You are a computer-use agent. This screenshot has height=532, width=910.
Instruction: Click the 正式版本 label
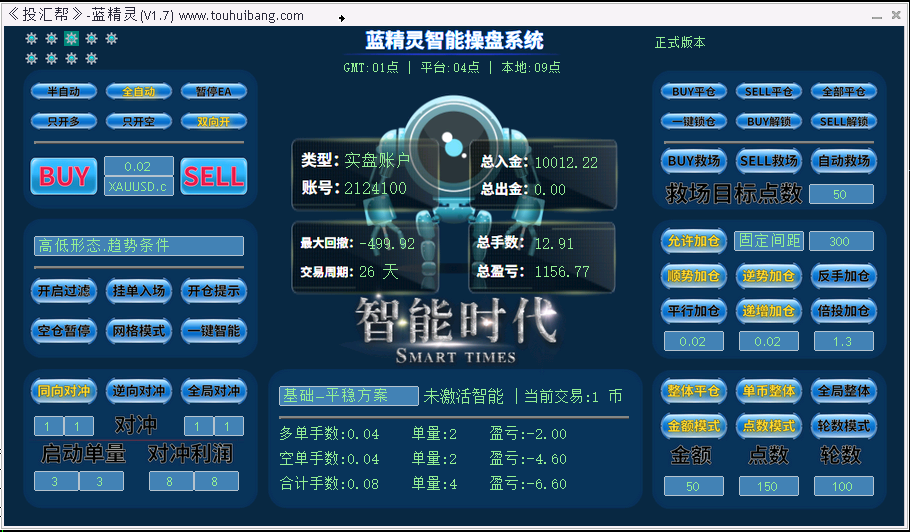tap(680, 42)
